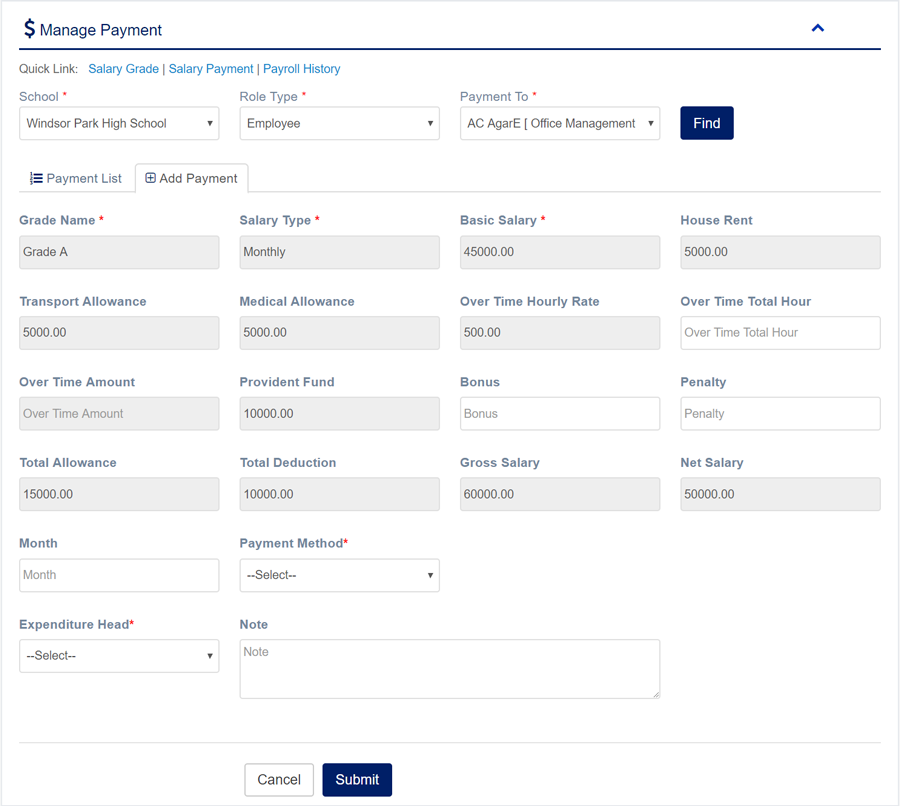Cancel the payment form

pos(279,780)
